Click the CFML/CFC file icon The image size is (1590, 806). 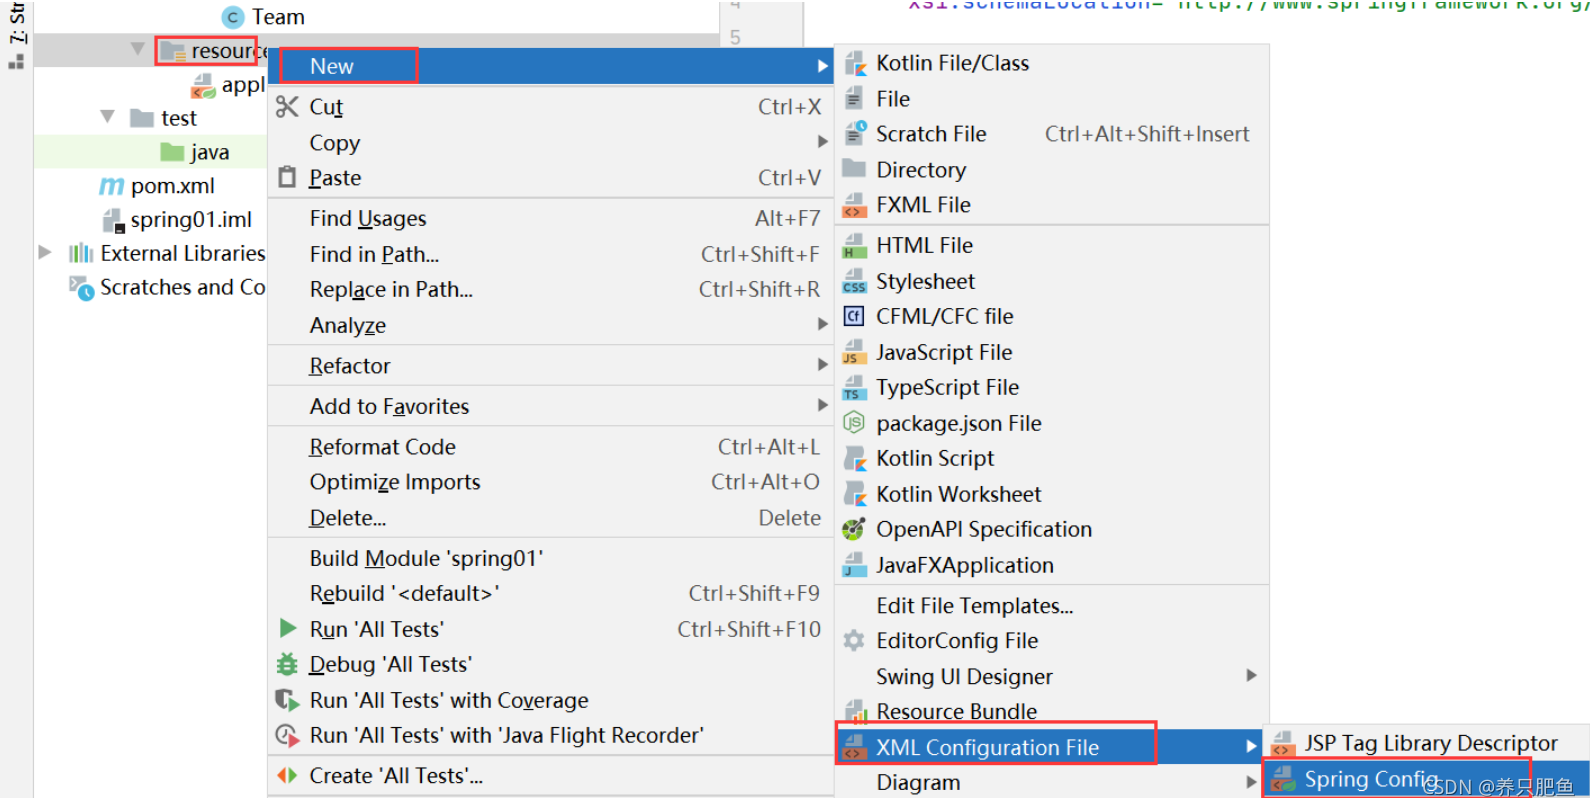[x=853, y=317]
